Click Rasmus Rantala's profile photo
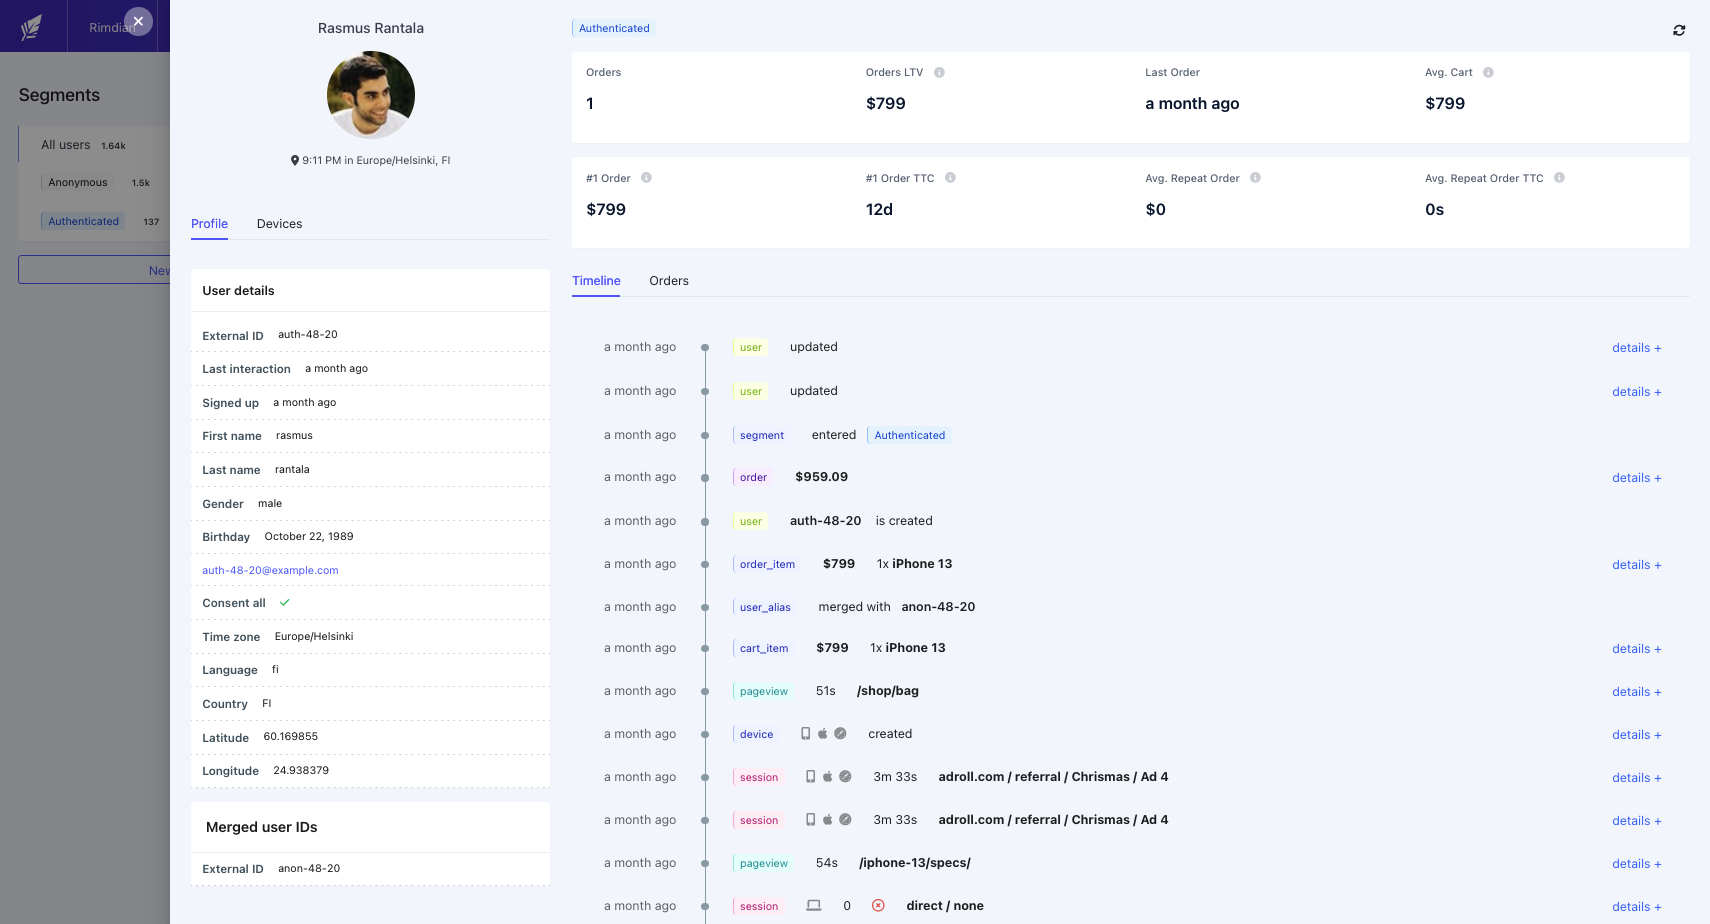The height and width of the screenshot is (924, 1710). coord(371,95)
